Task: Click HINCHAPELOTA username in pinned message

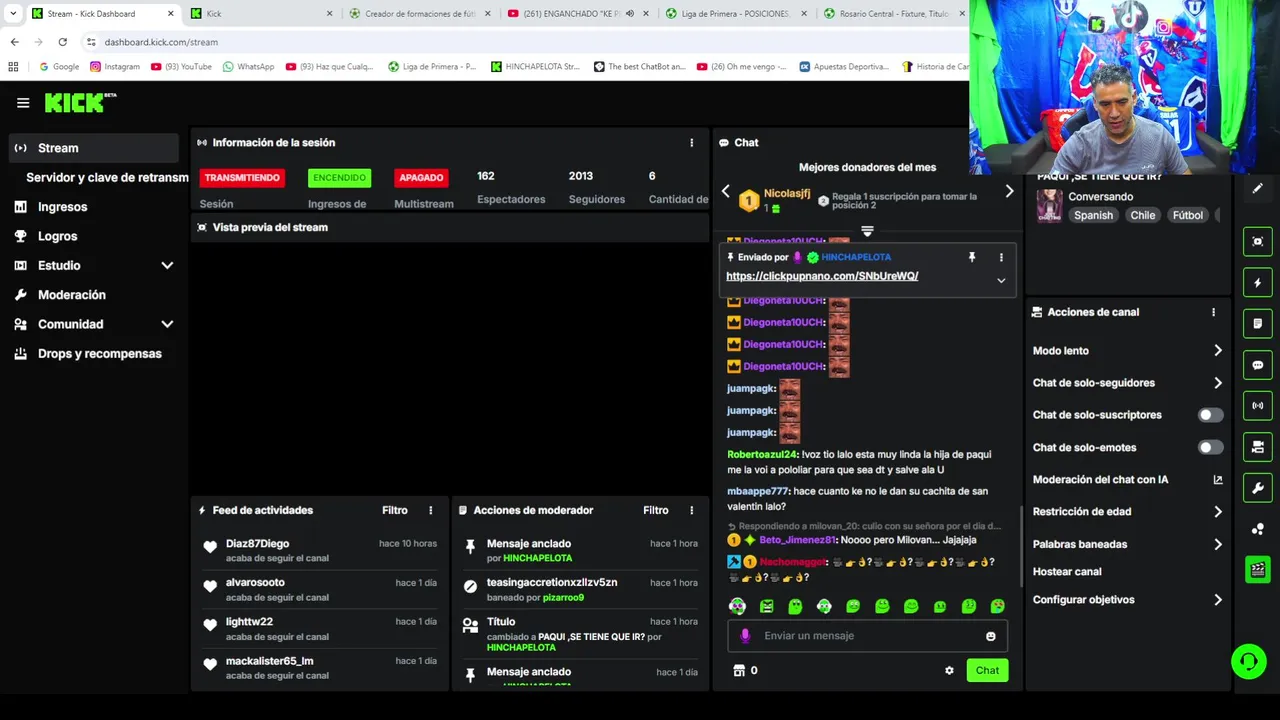Action: tap(856, 257)
